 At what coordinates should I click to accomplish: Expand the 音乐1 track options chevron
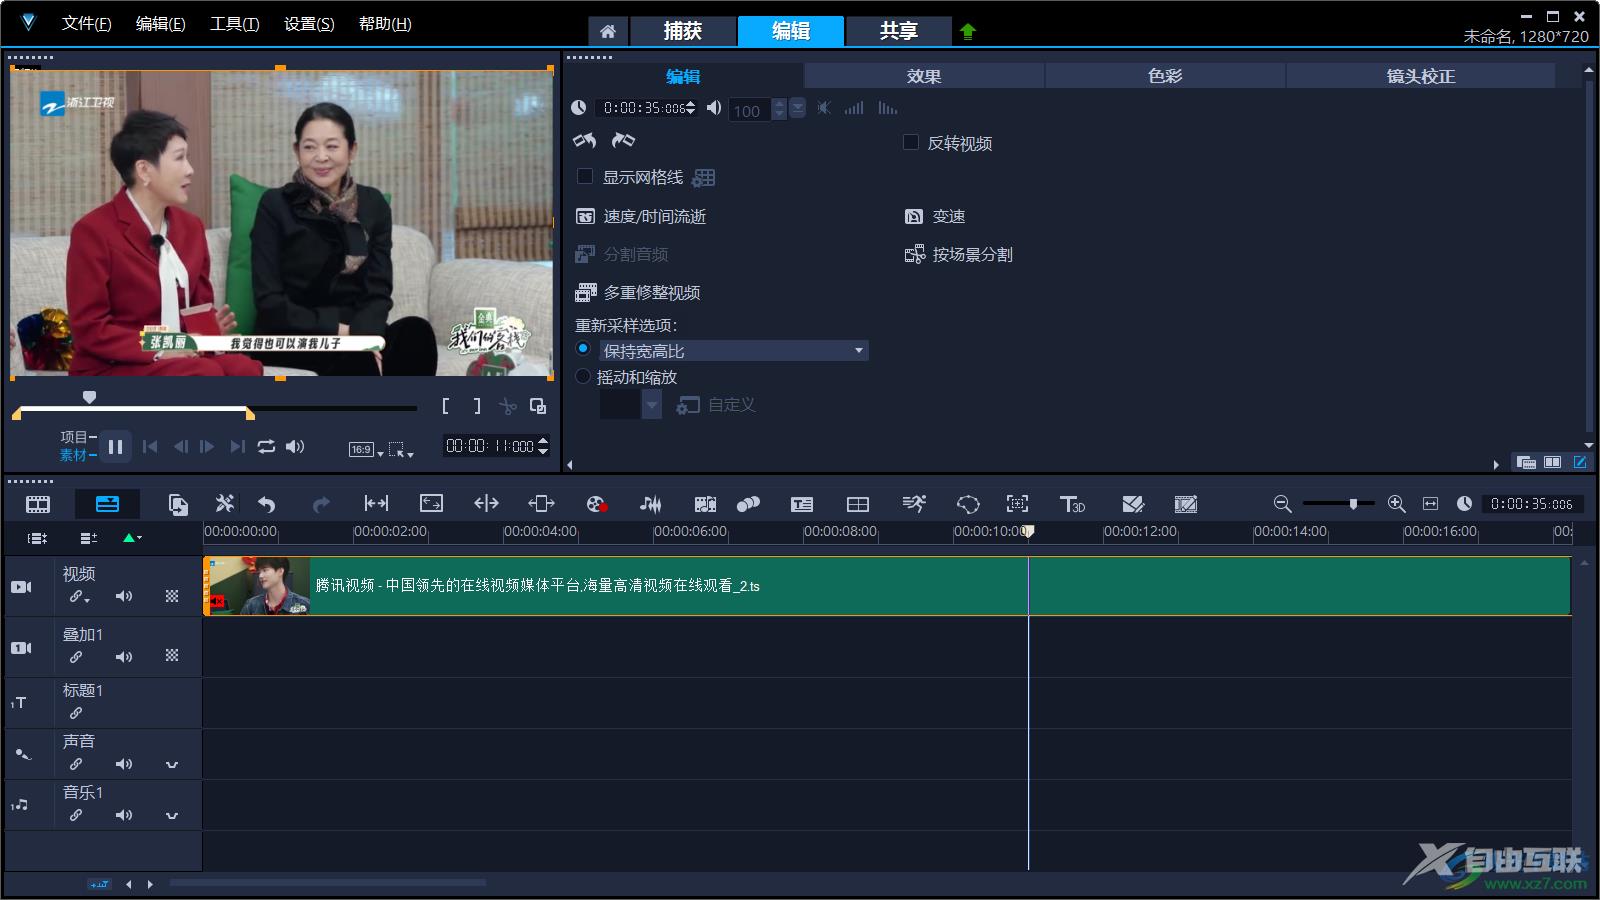click(x=172, y=815)
